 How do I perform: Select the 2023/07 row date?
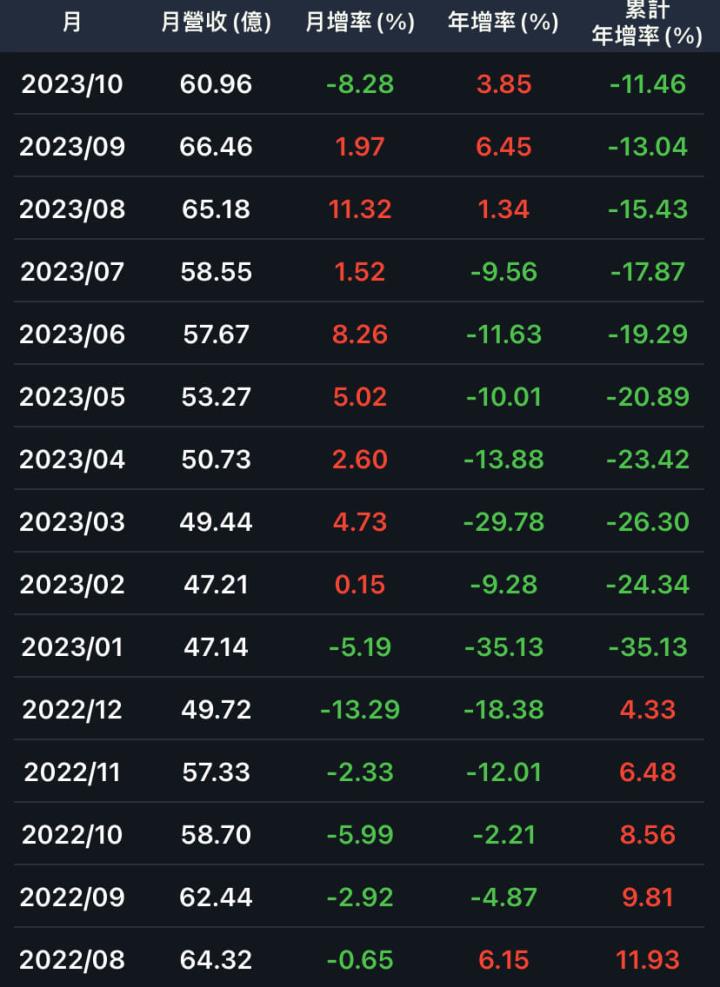(x=72, y=272)
